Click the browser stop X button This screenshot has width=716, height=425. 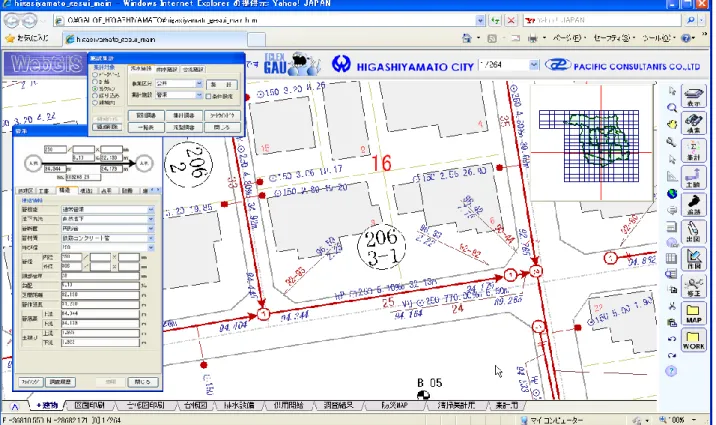pos(511,20)
